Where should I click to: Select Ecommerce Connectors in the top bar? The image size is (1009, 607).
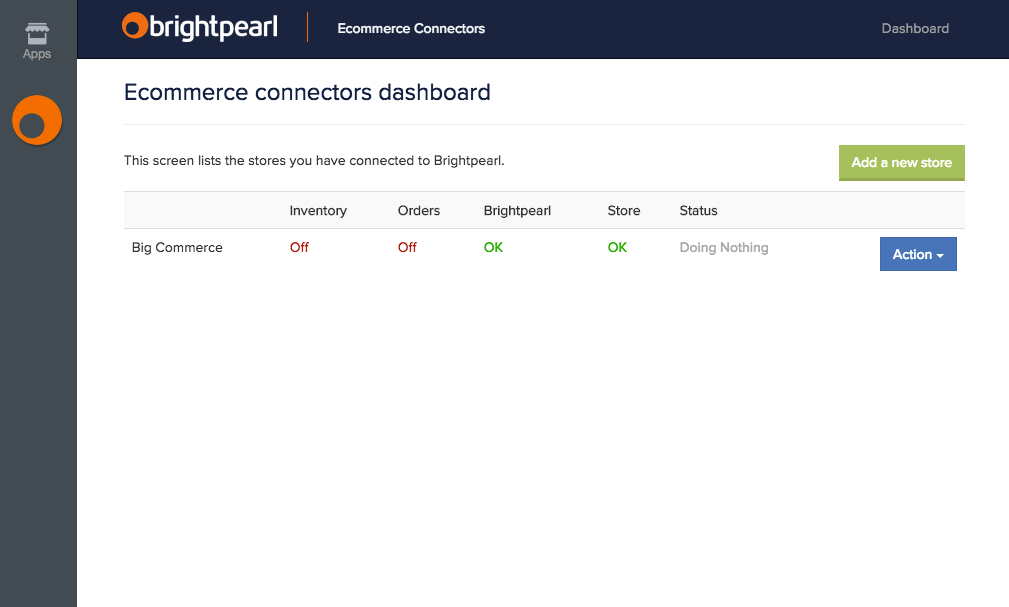click(411, 28)
